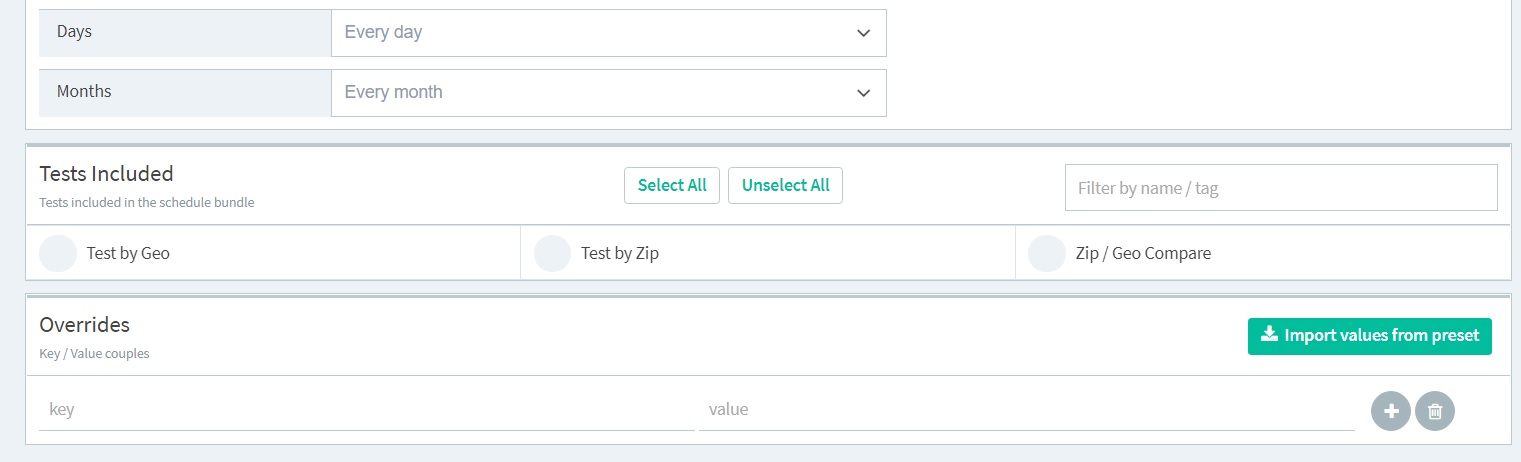Toggle the Test by Geo circle

[58, 253]
